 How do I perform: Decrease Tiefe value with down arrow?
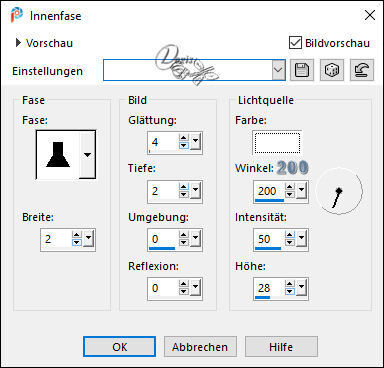pyautogui.click(x=184, y=194)
